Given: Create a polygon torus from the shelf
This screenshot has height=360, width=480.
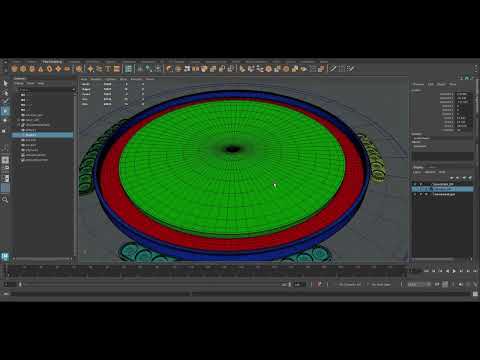Looking at the screenshot, I should pos(49,69).
